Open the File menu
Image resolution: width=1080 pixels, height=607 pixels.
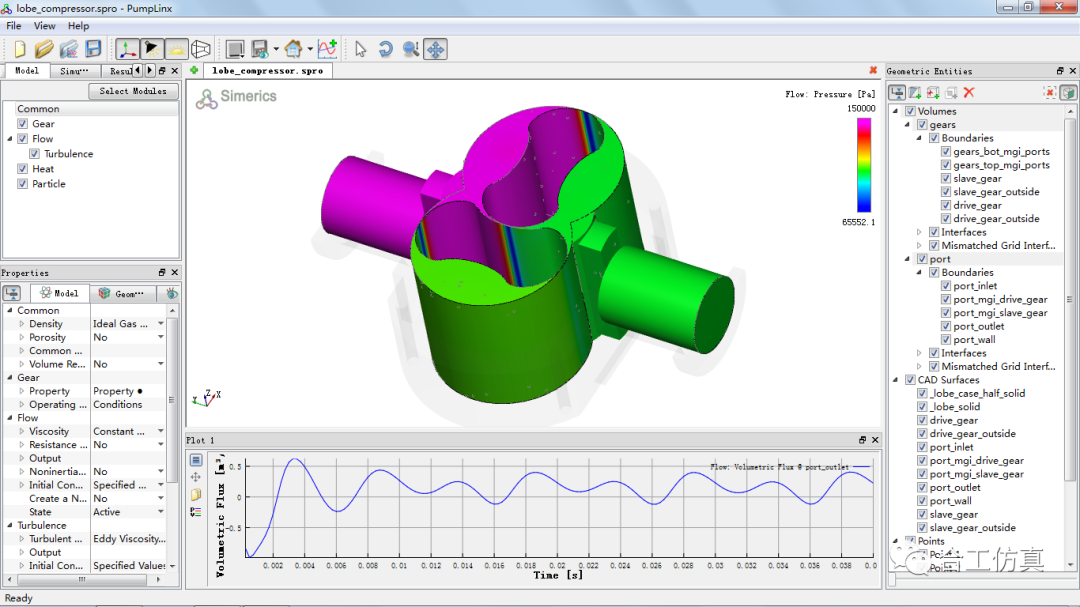tap(14, 25)
